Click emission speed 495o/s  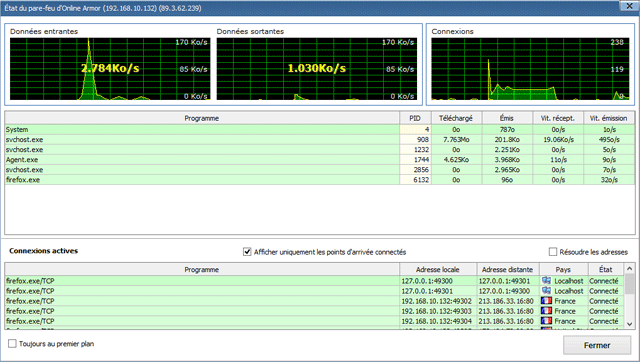(609, 140)
